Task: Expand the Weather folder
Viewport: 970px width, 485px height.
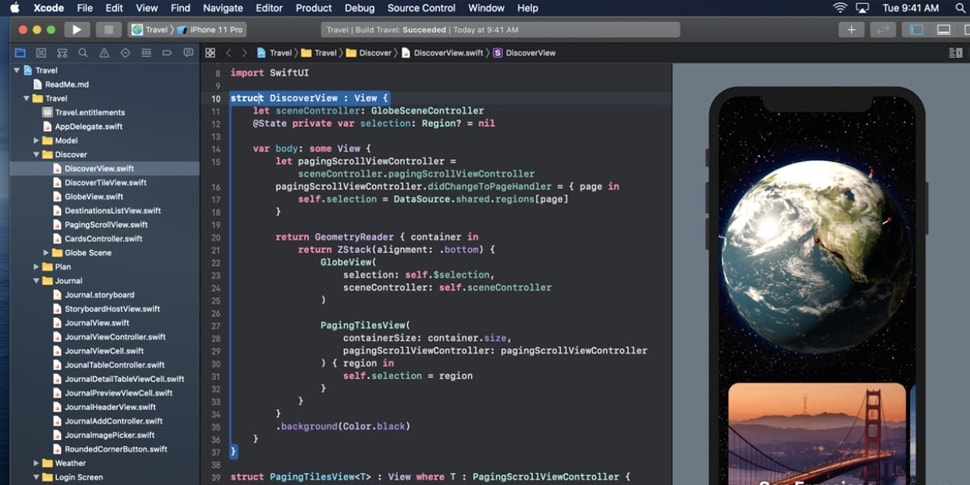Action: tap(36, 463)
